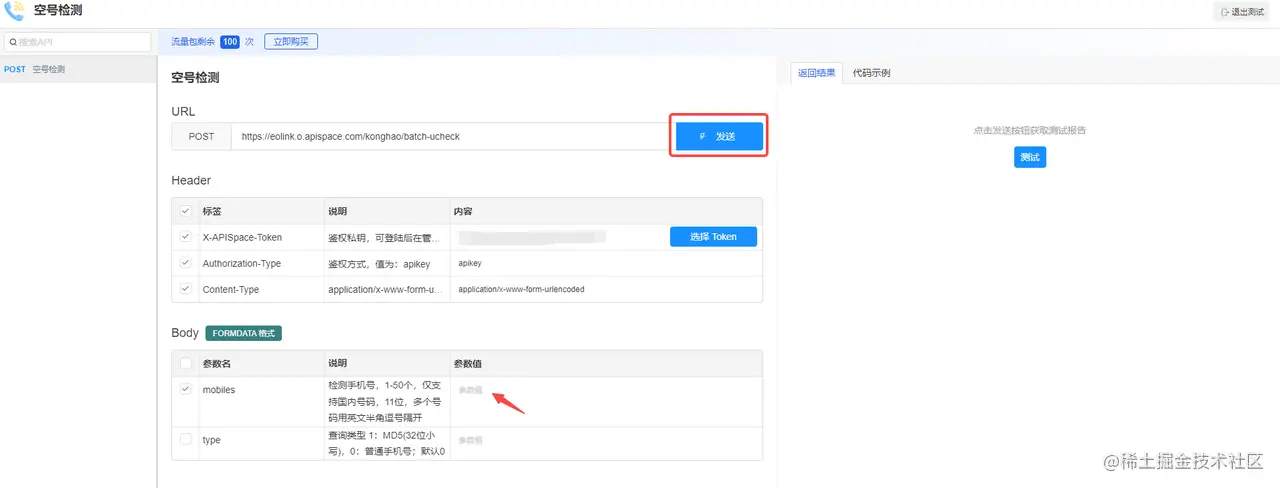Select the POST 空号检测 API in sidebar
1280x488 pixels.
click(x=78, y=70)
